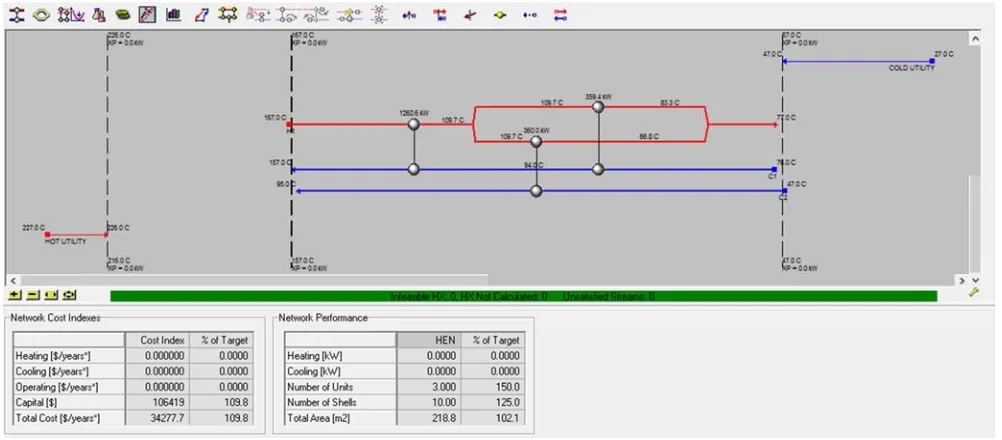Click the Capital [$] row label
This screenshot has width=1002, height=440.
tap(69, 402)
